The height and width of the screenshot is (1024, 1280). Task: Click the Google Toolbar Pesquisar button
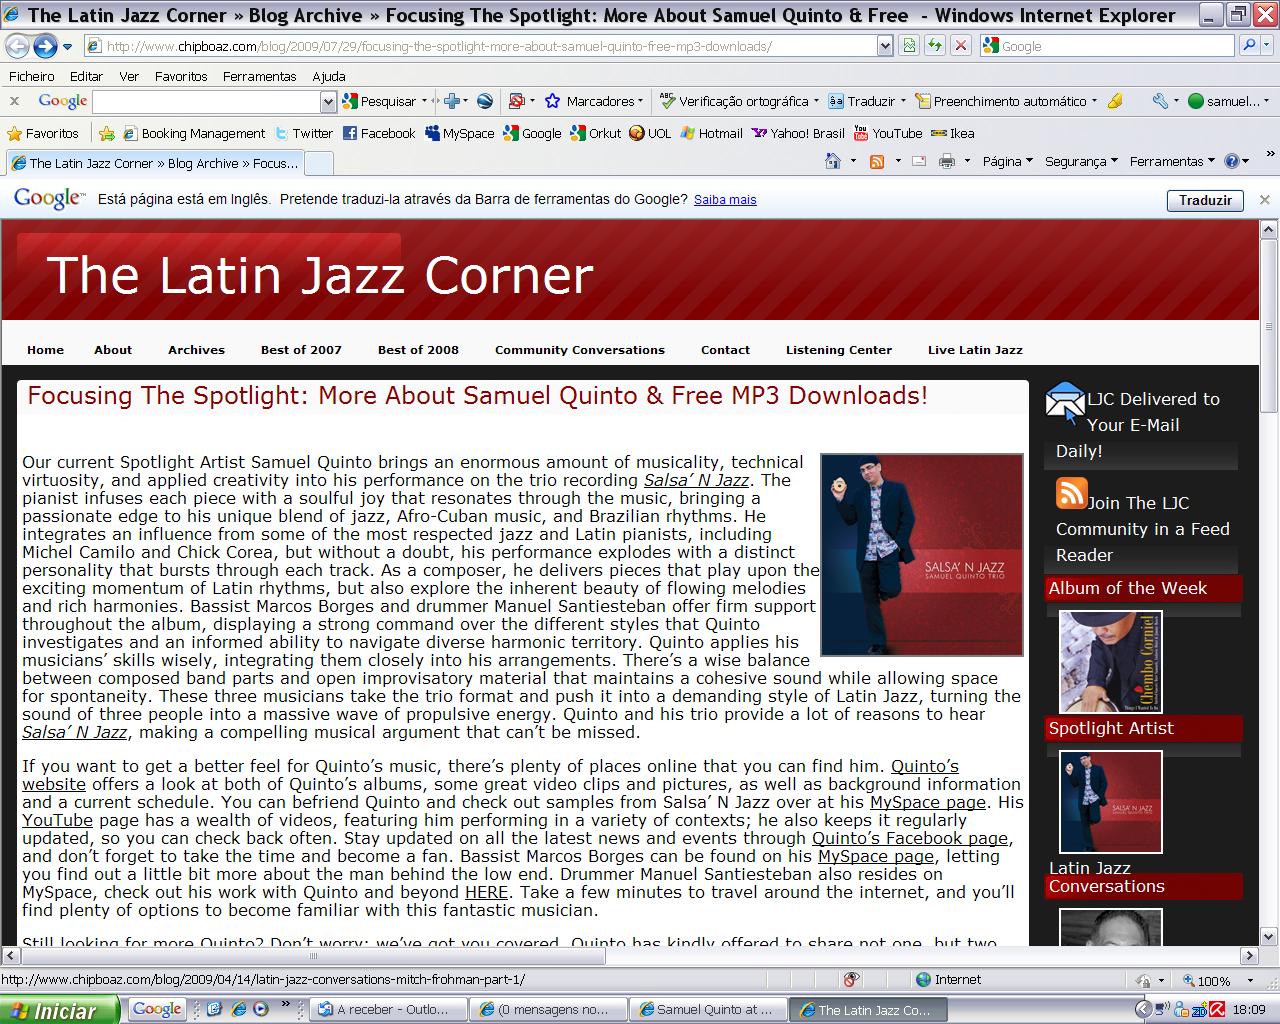[379, 101]
